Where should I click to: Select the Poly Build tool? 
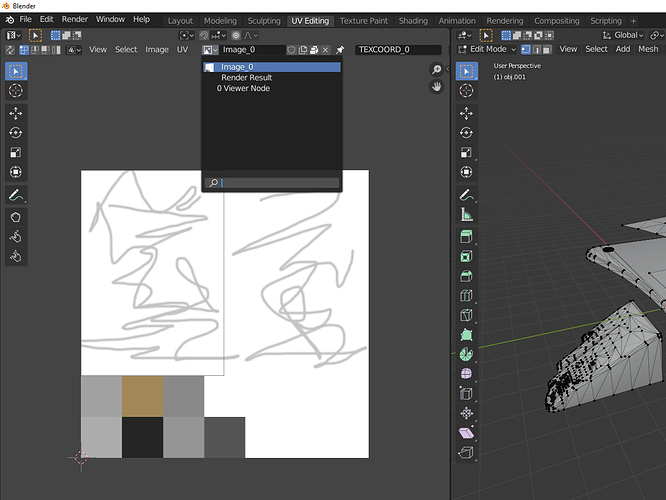point(466,335)
